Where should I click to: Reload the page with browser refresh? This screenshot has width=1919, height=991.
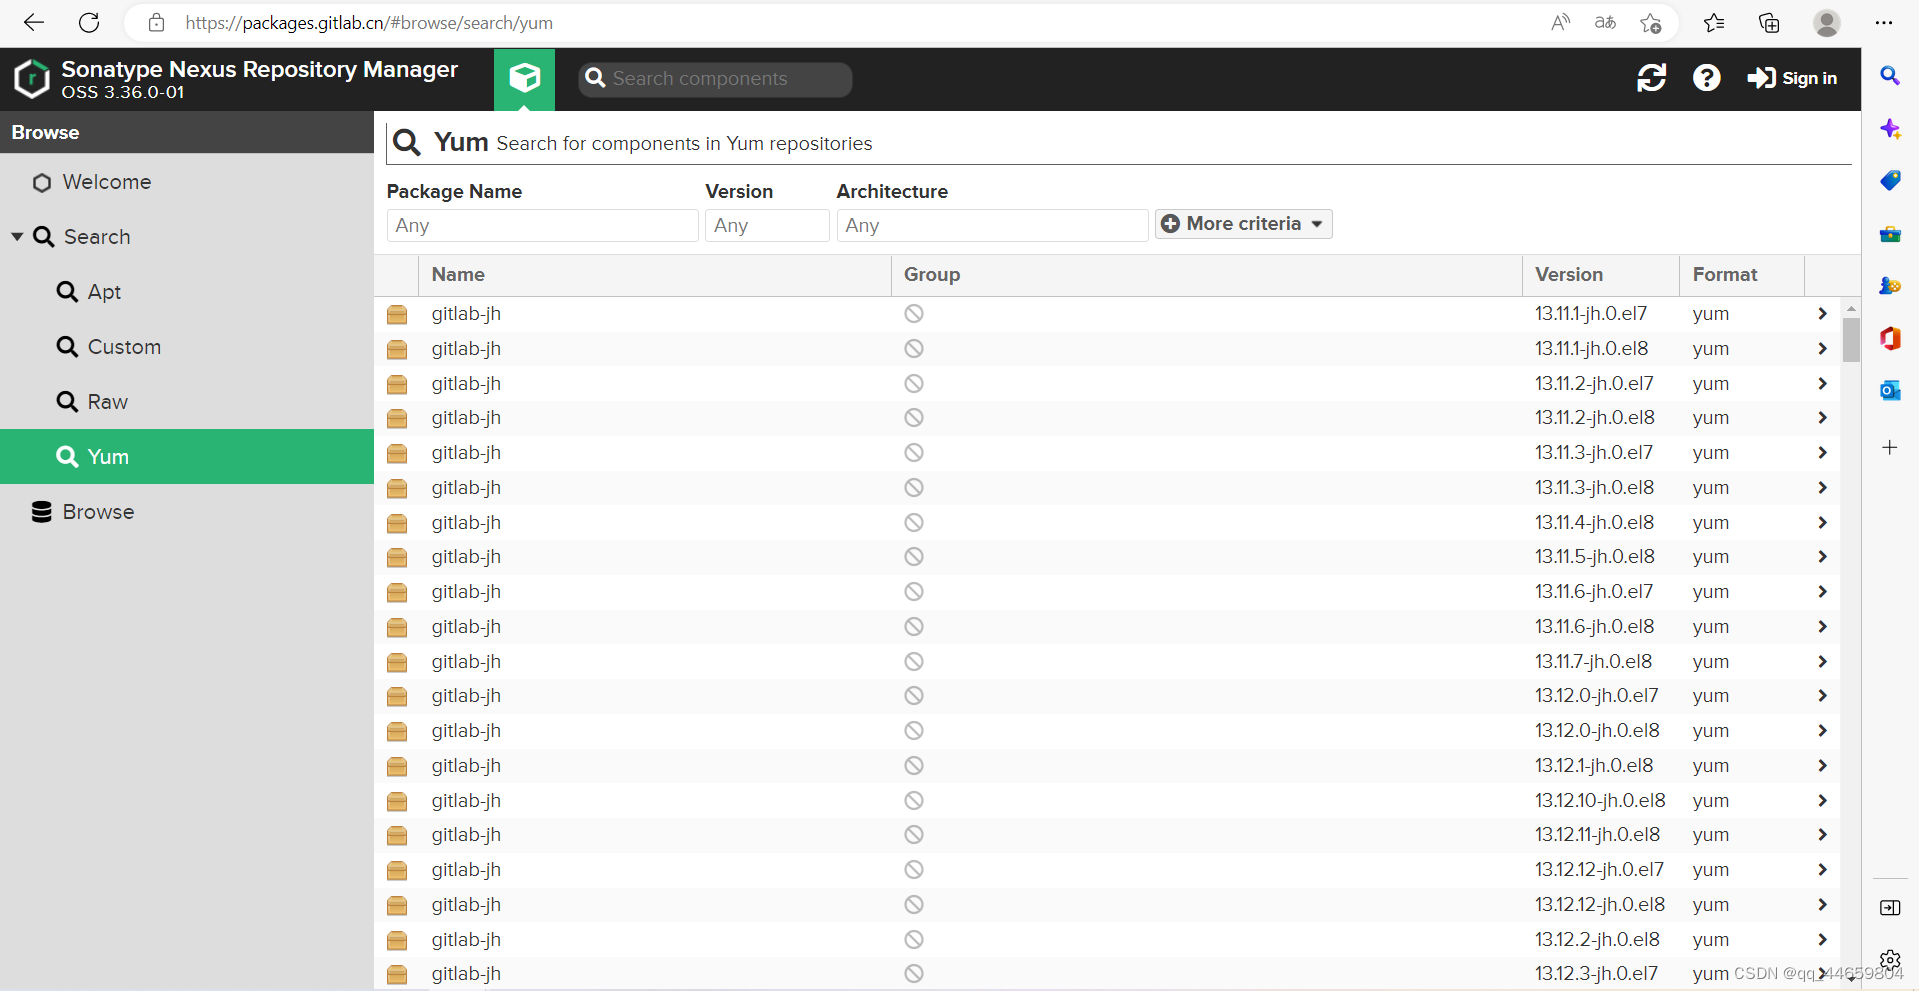[x=89, y=22]
